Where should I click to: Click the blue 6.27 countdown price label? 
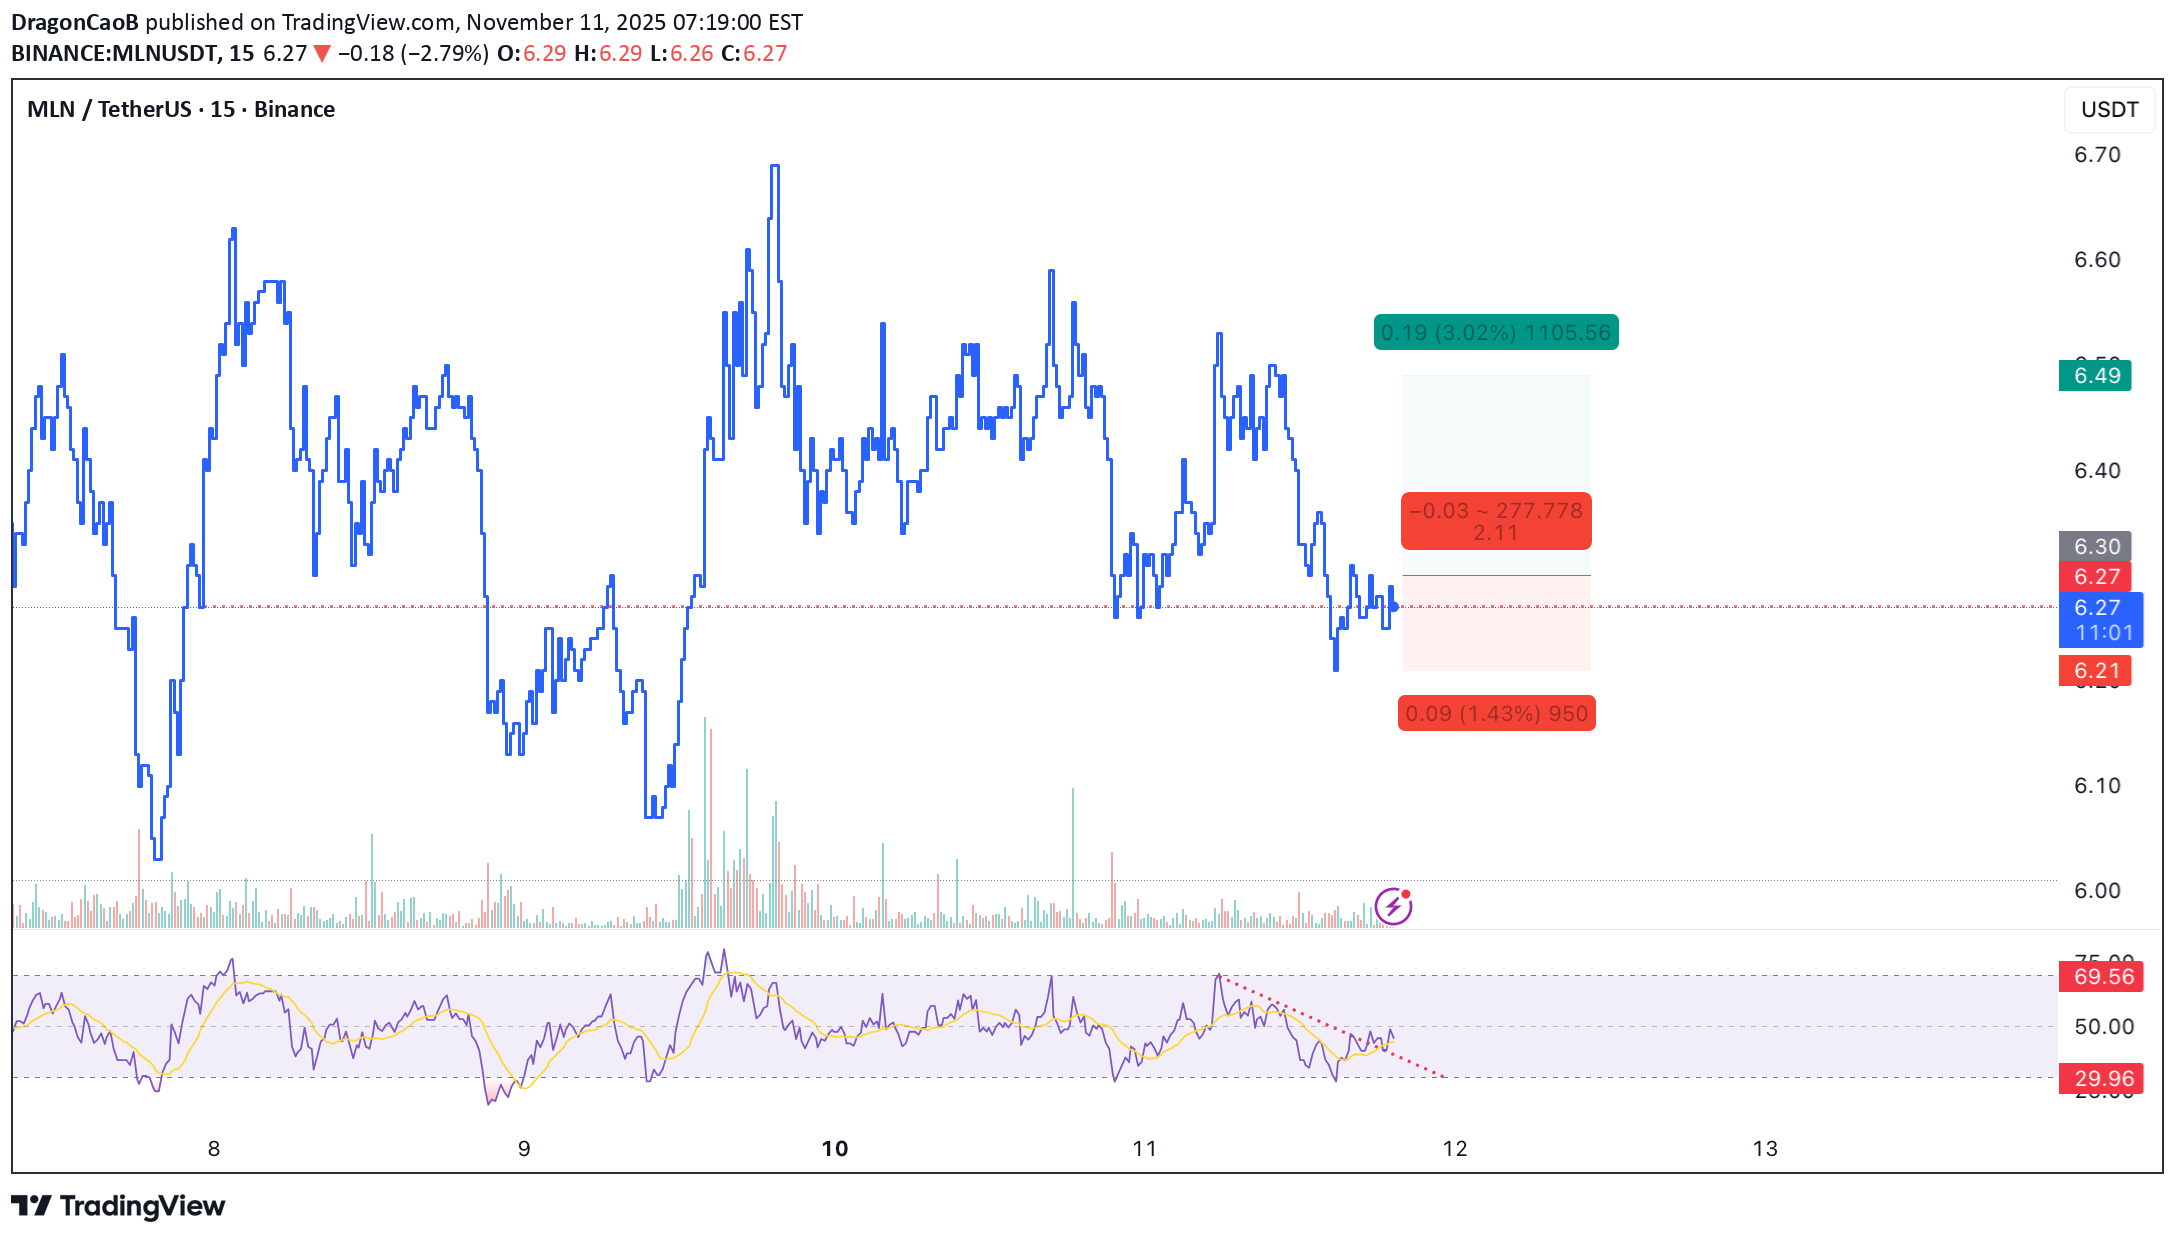click(x=2100, y=620)
